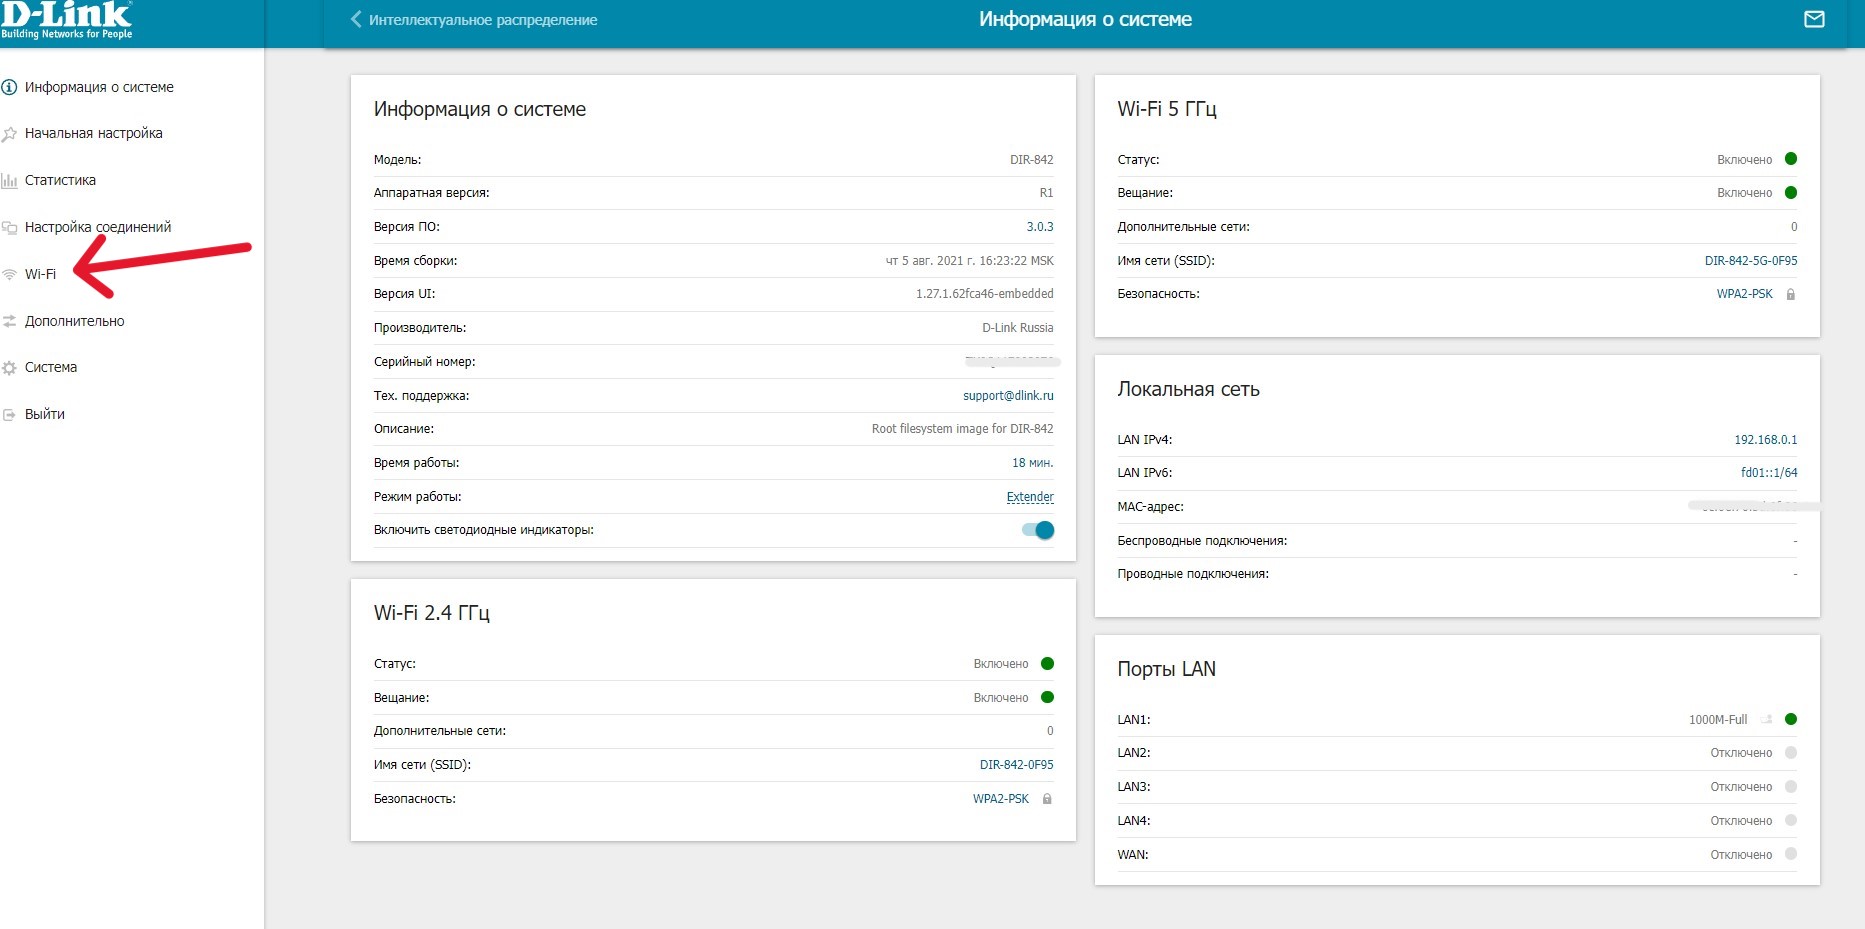Expand Дополнительно in the sidebar

pos(74,321)
